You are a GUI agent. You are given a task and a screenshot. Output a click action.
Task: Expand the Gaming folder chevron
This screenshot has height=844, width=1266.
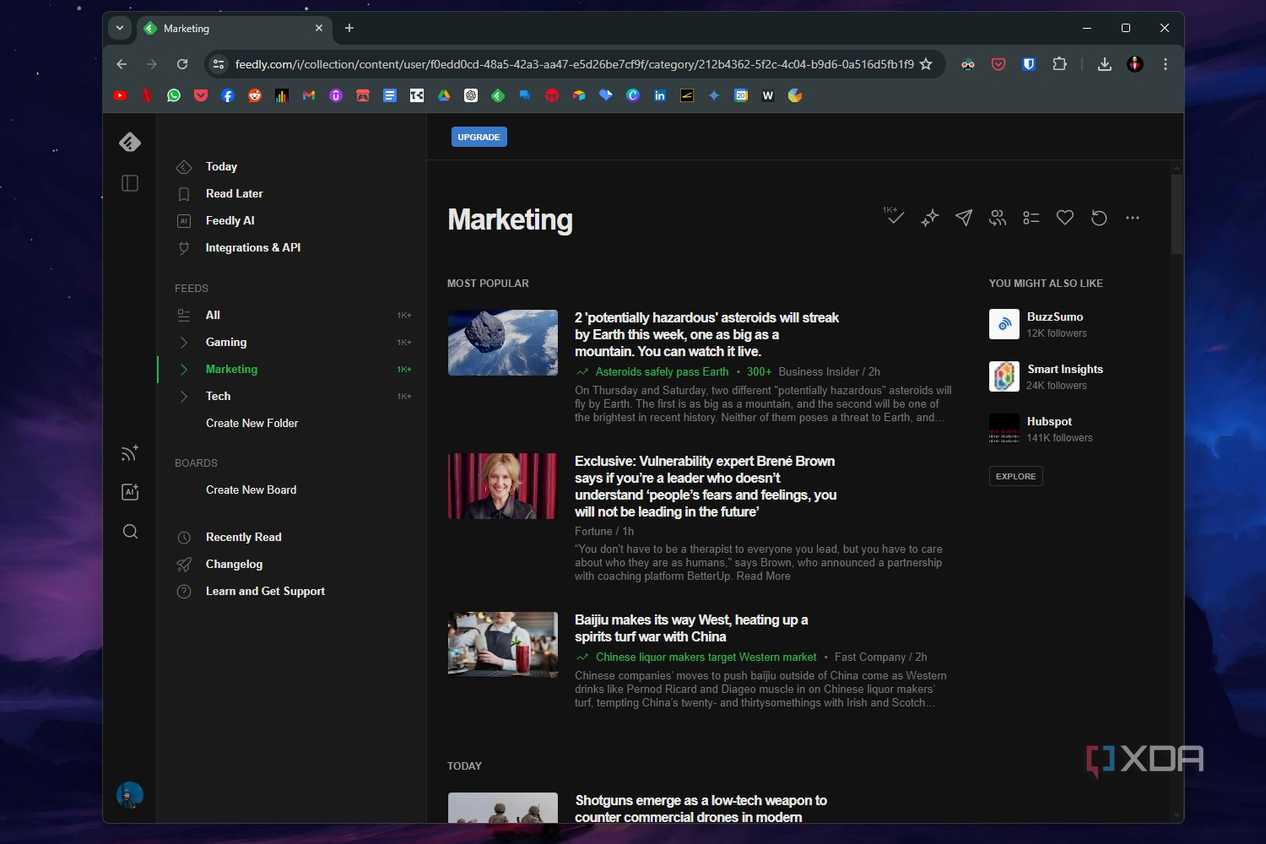tap(184, 342)
